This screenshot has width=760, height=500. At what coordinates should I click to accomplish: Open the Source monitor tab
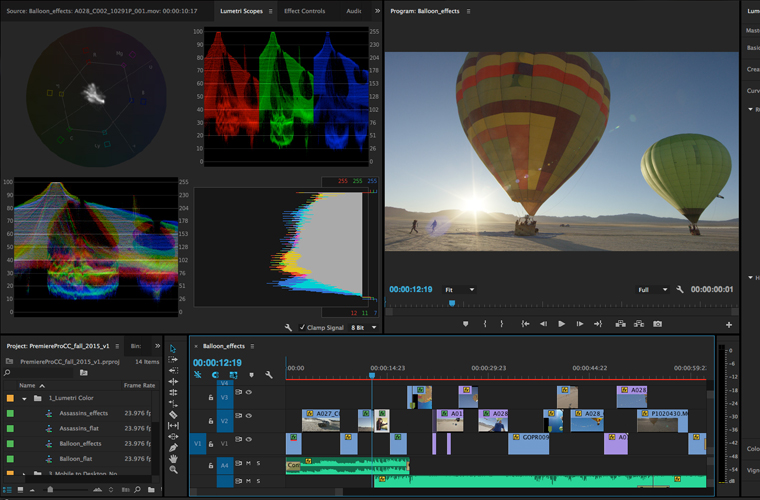click(x=102, y=11)
